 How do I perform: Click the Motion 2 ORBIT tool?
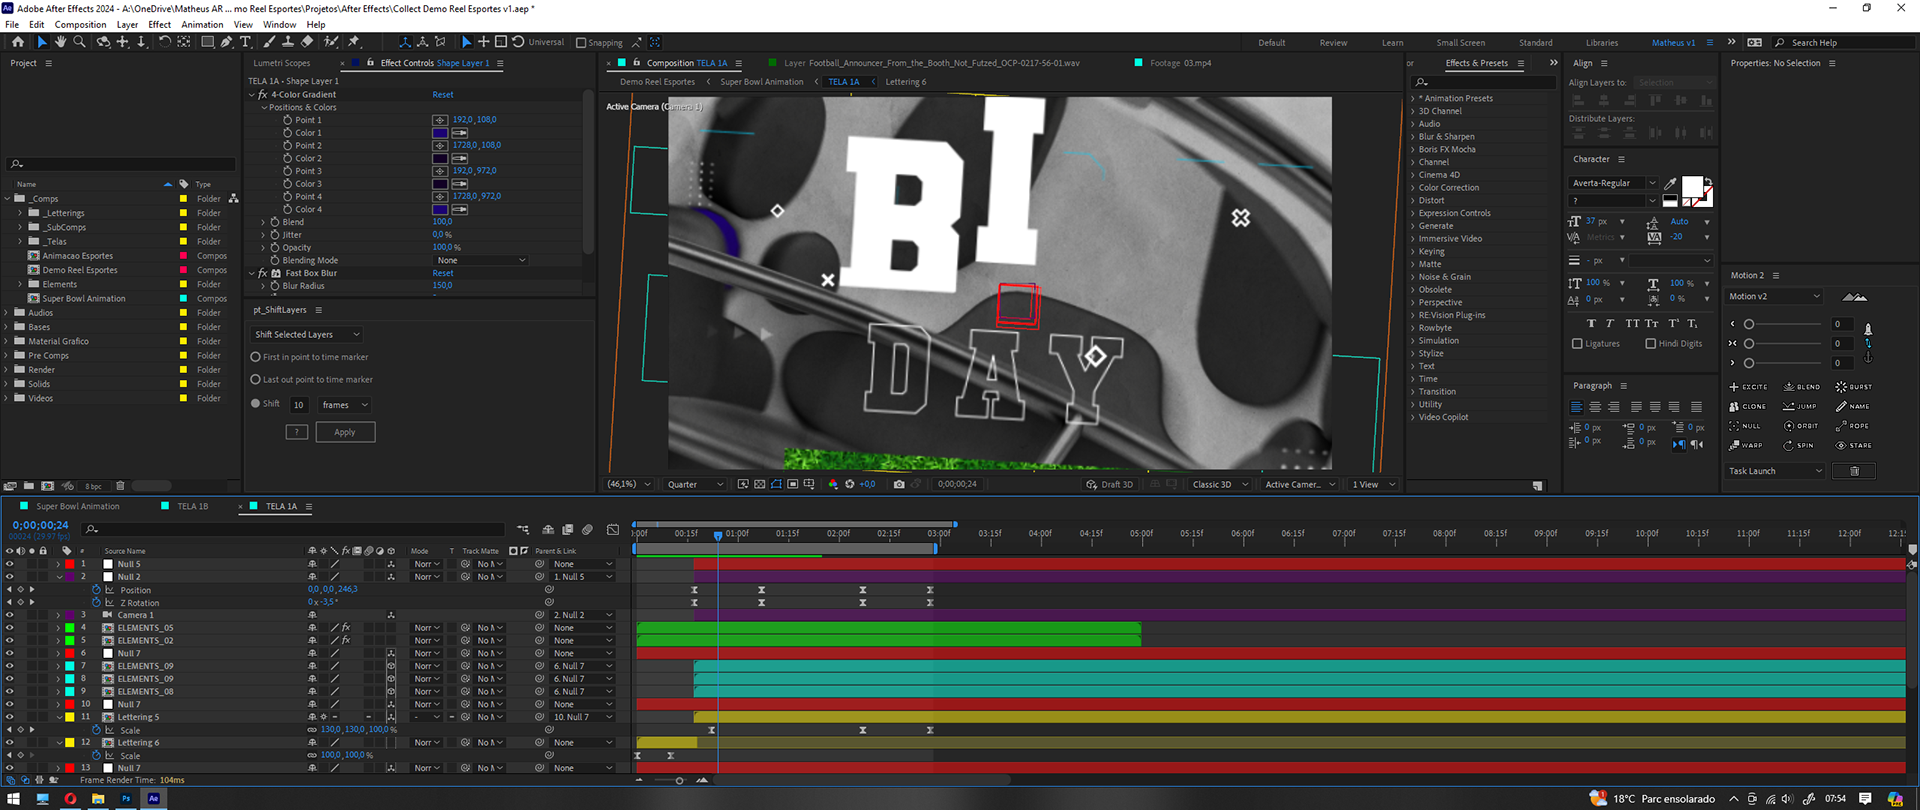pyautogui.click(x=1801, y=426)
